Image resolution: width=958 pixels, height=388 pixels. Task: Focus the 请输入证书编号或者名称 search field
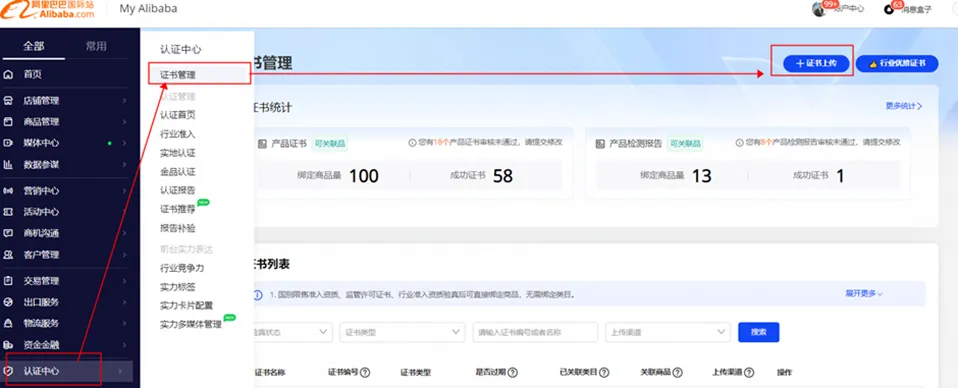pos(535,332)
